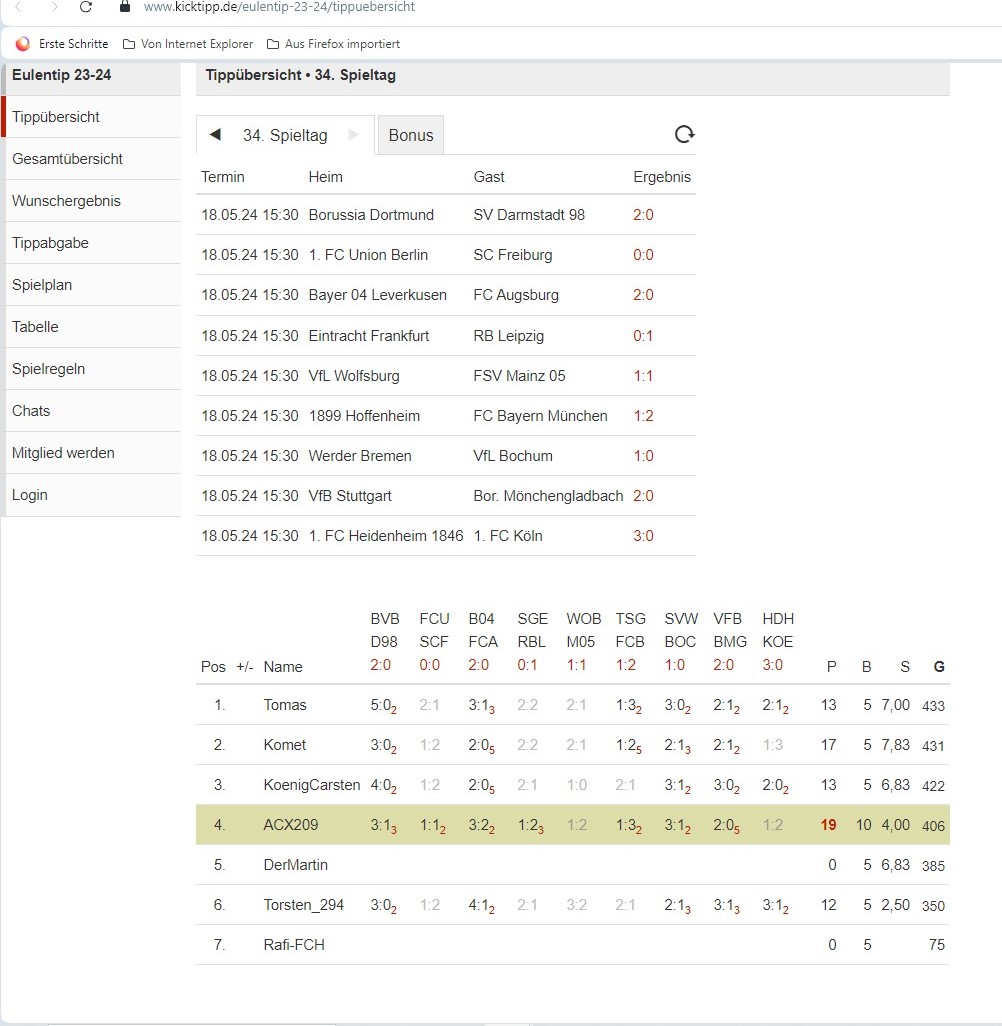Open Wunschergebnis in the sidebar

click(93, 201)
